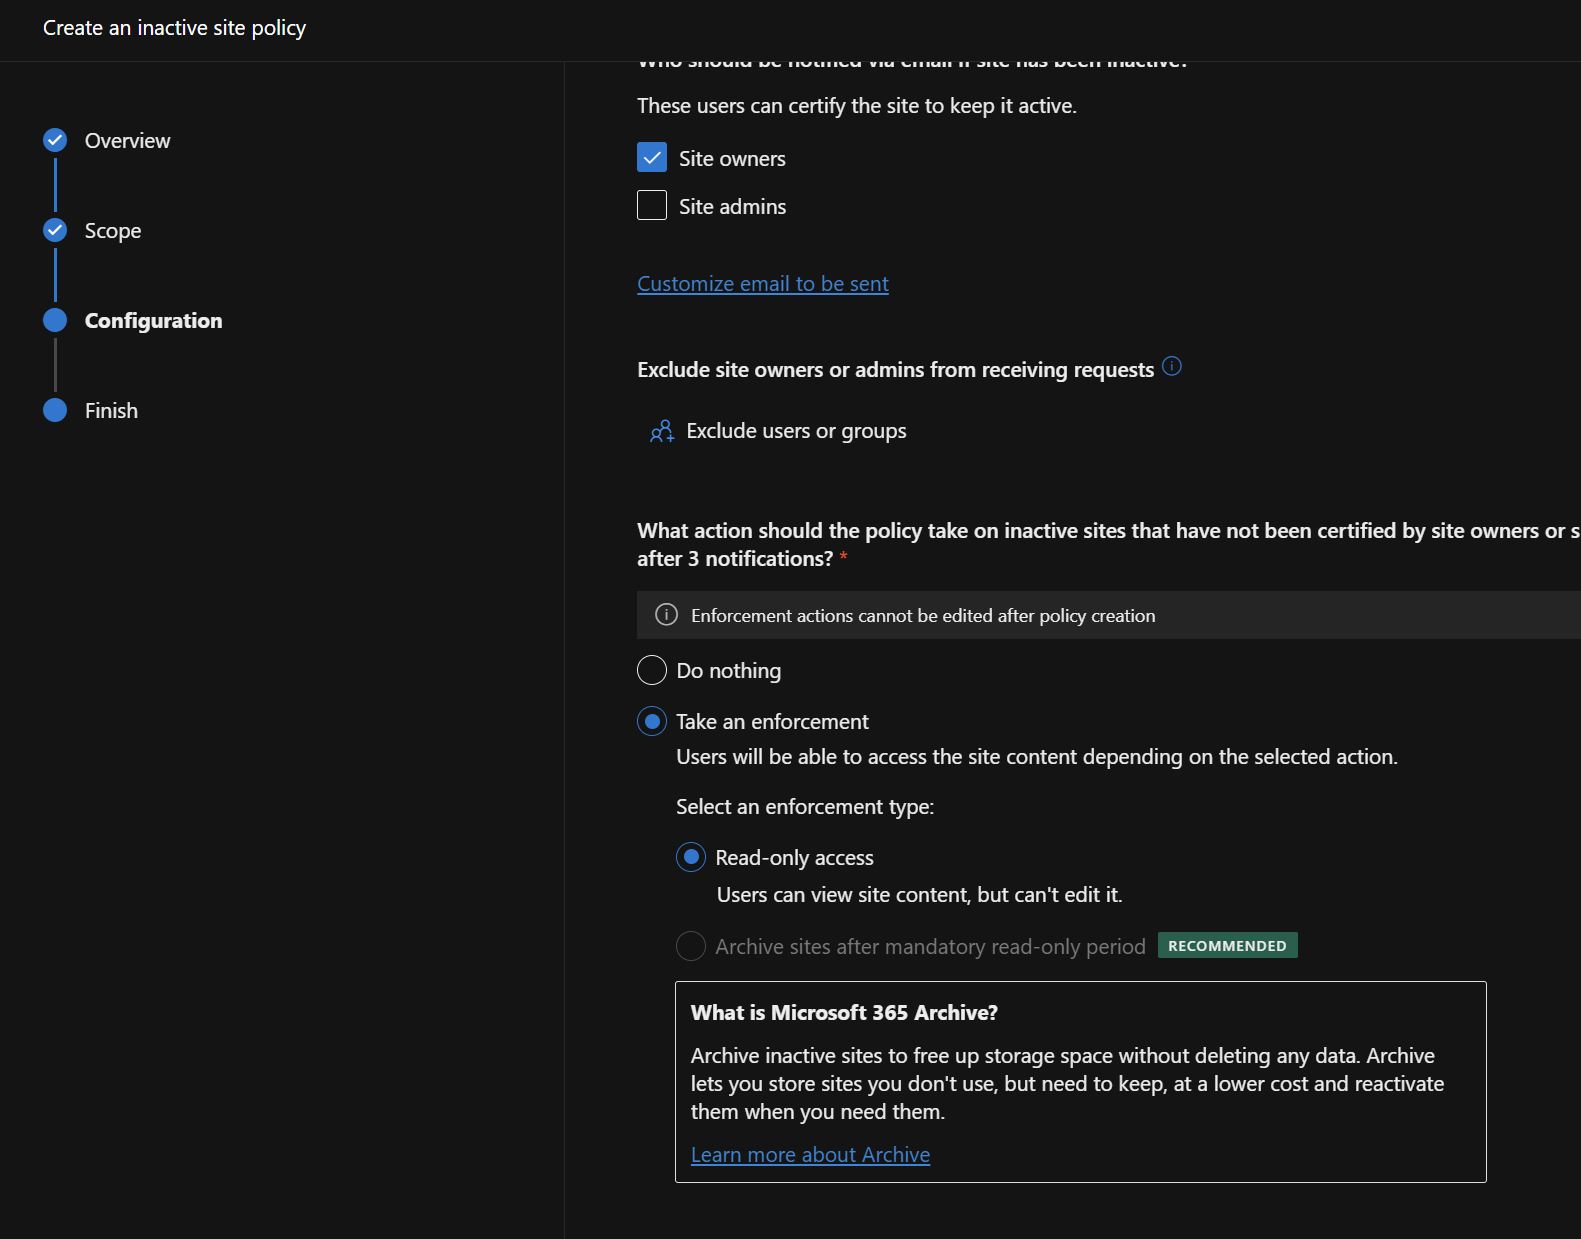The width and height of the screenshot is (1581, 1239).
Task: Go to the Scope step
Action: click(x=113, y=231)
